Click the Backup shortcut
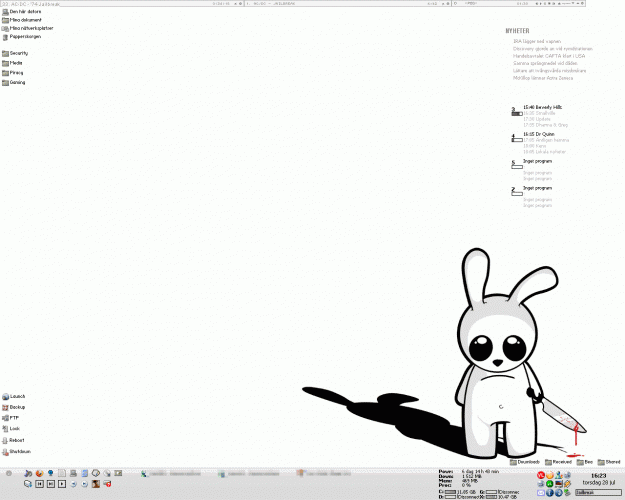 [16, 408]
